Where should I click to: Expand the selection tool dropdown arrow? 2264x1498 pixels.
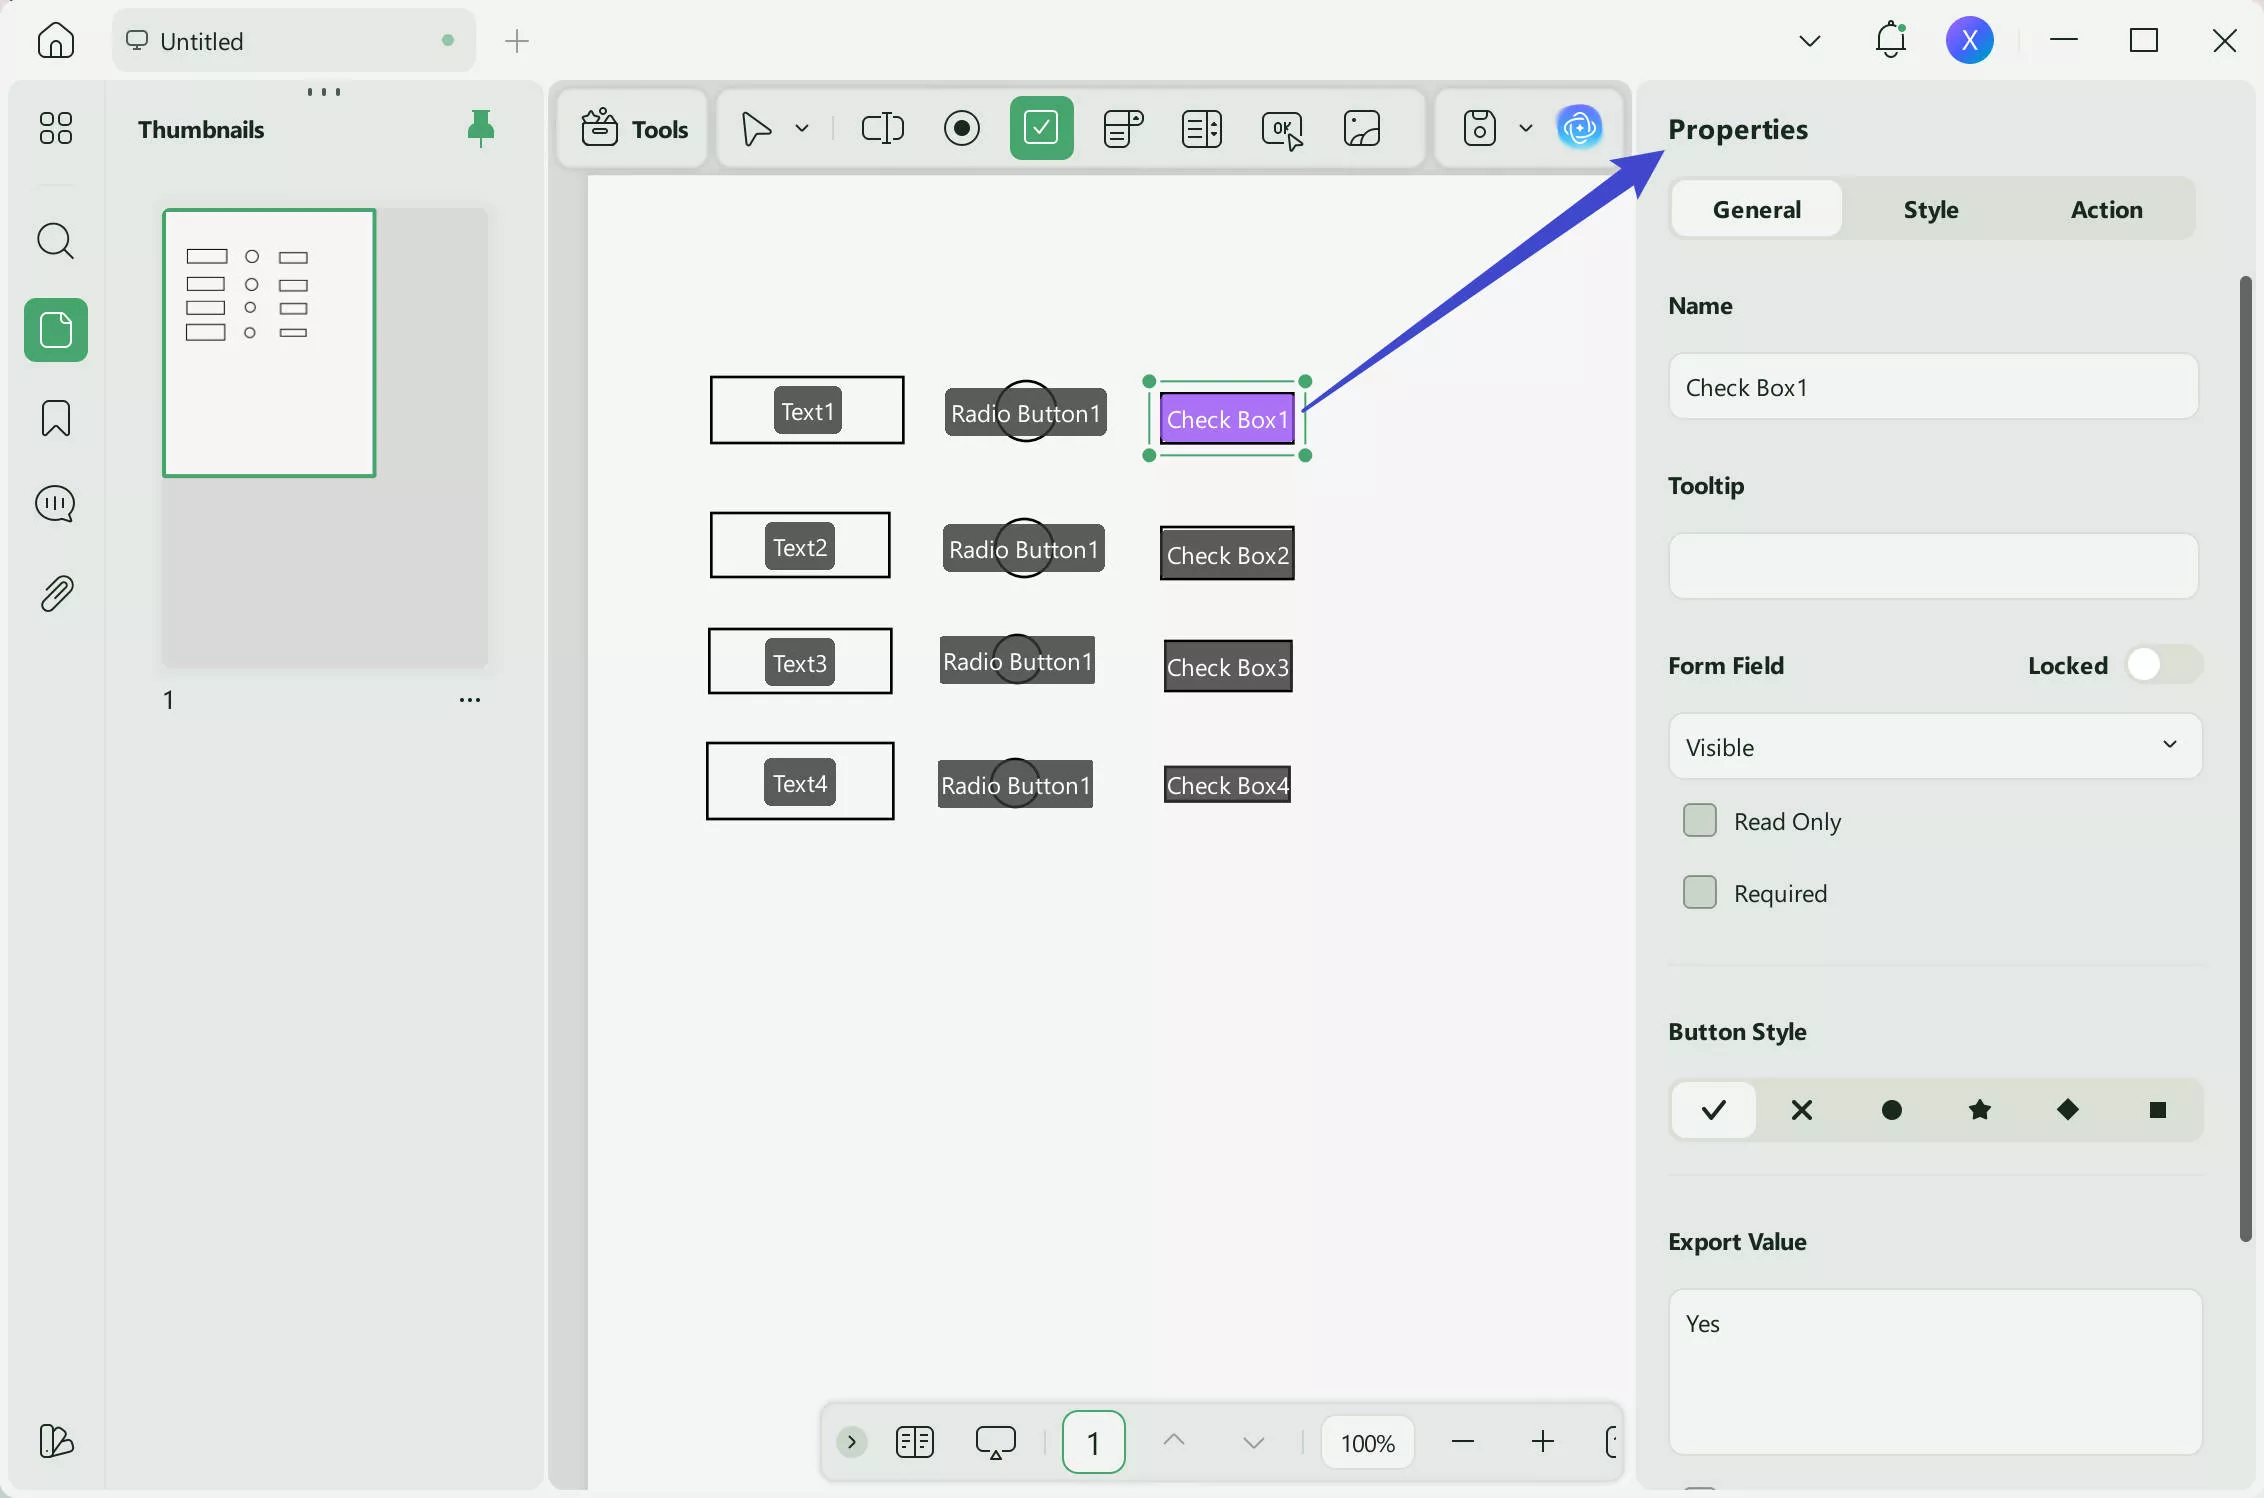[800, 128]
